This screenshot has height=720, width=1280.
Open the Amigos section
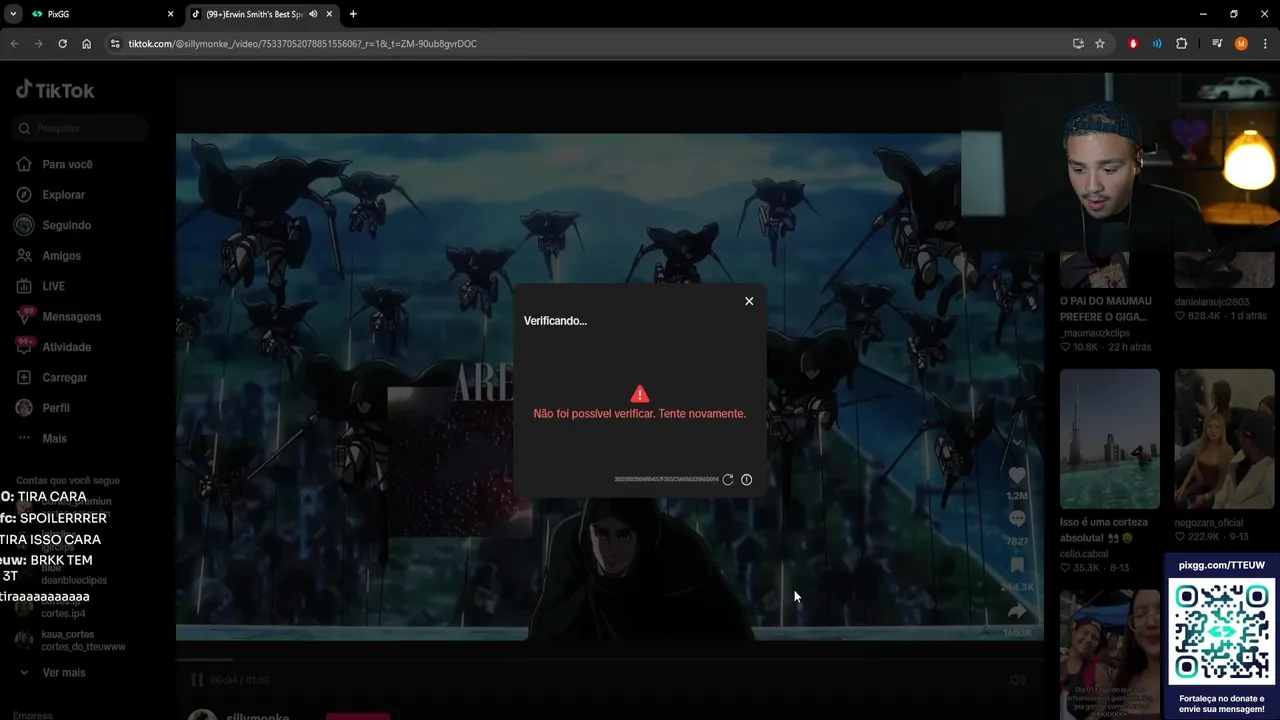click(61, 256)
